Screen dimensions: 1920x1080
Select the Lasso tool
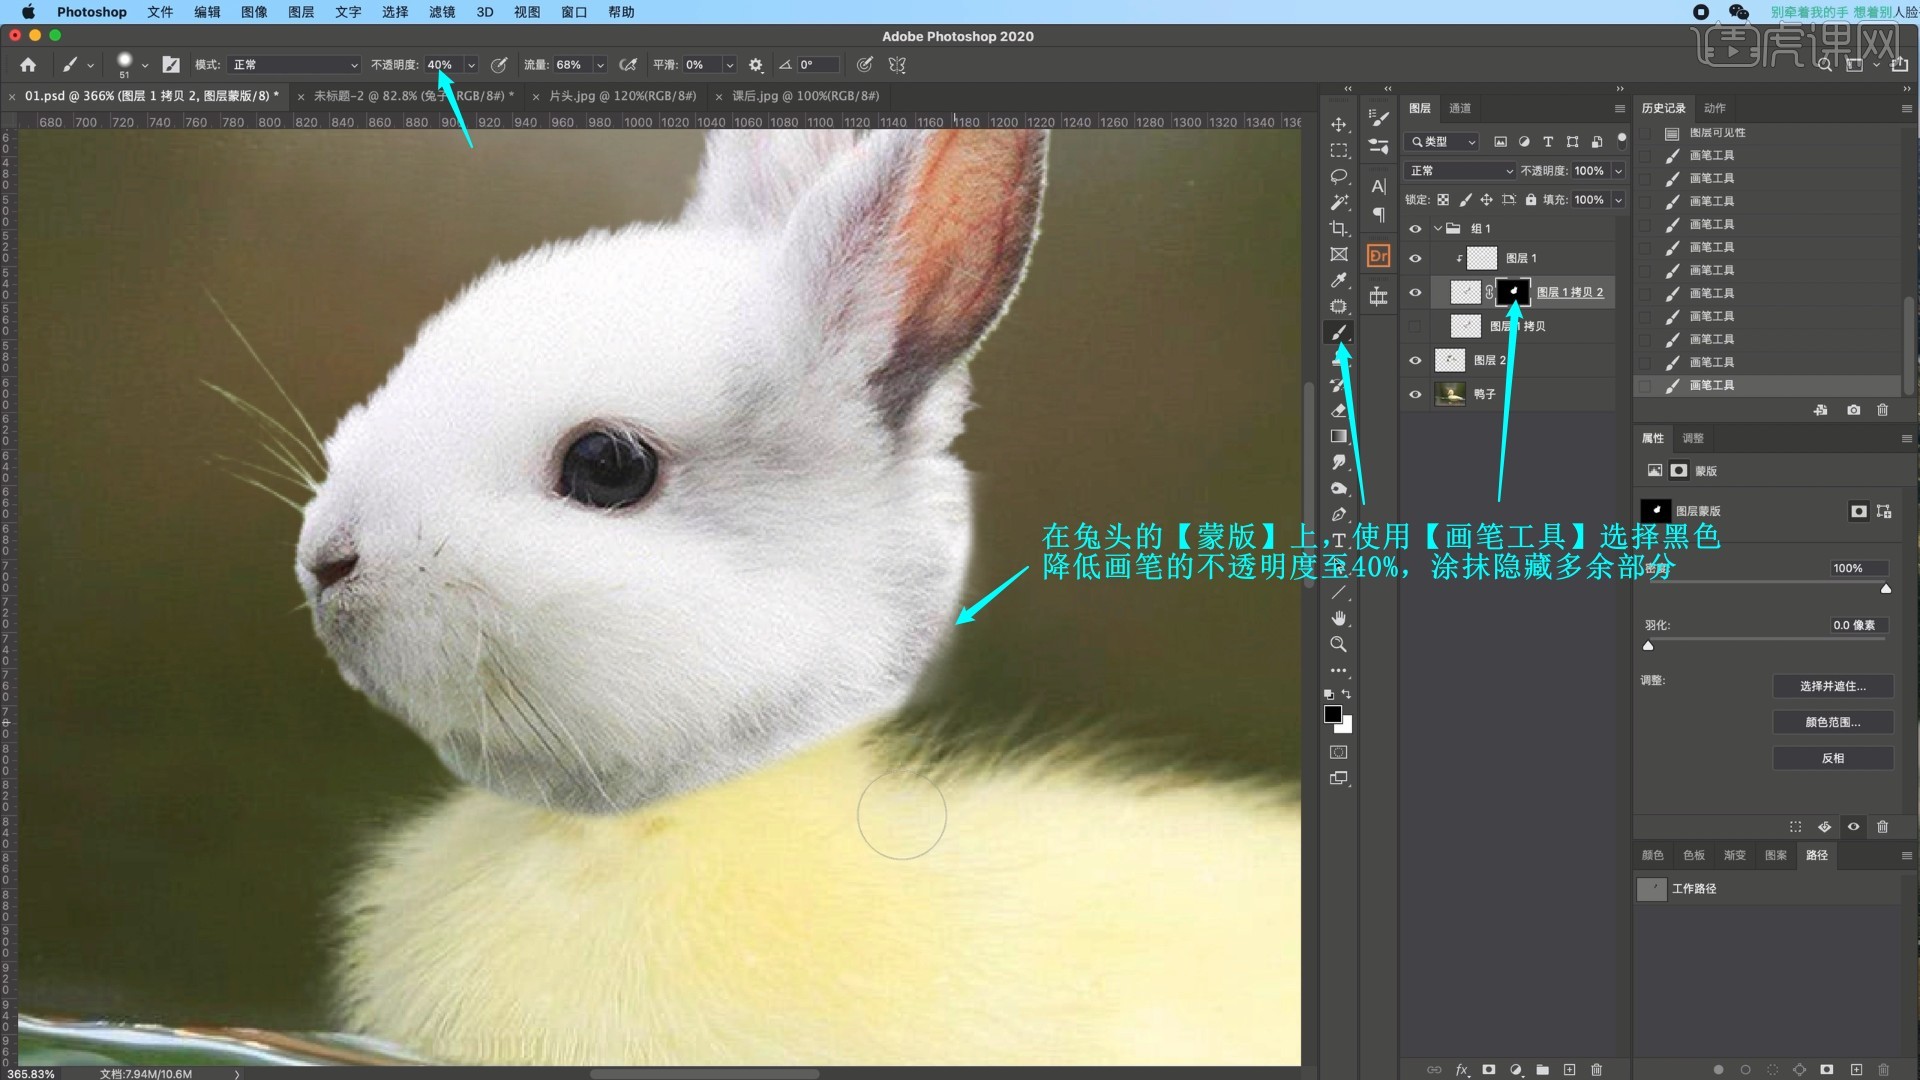1338,176
